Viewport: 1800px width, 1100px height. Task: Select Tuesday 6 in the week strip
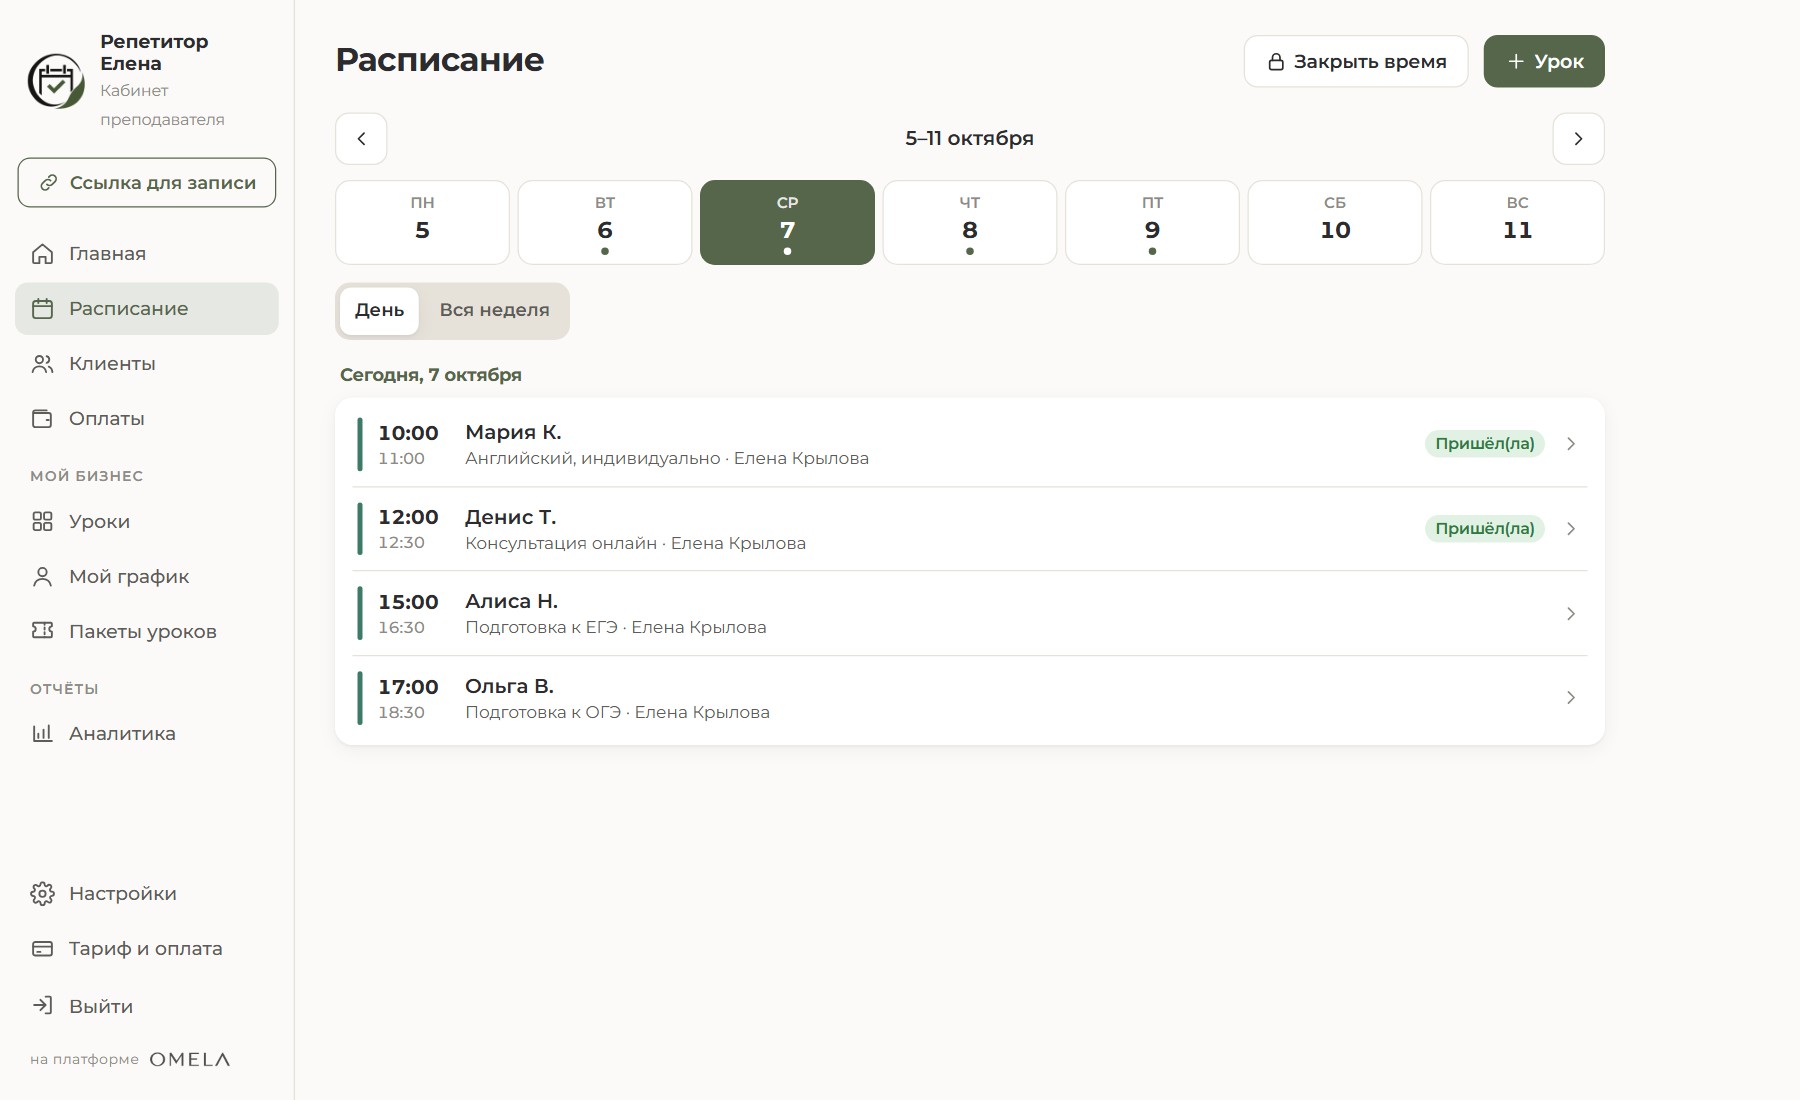tap(605, 223)
